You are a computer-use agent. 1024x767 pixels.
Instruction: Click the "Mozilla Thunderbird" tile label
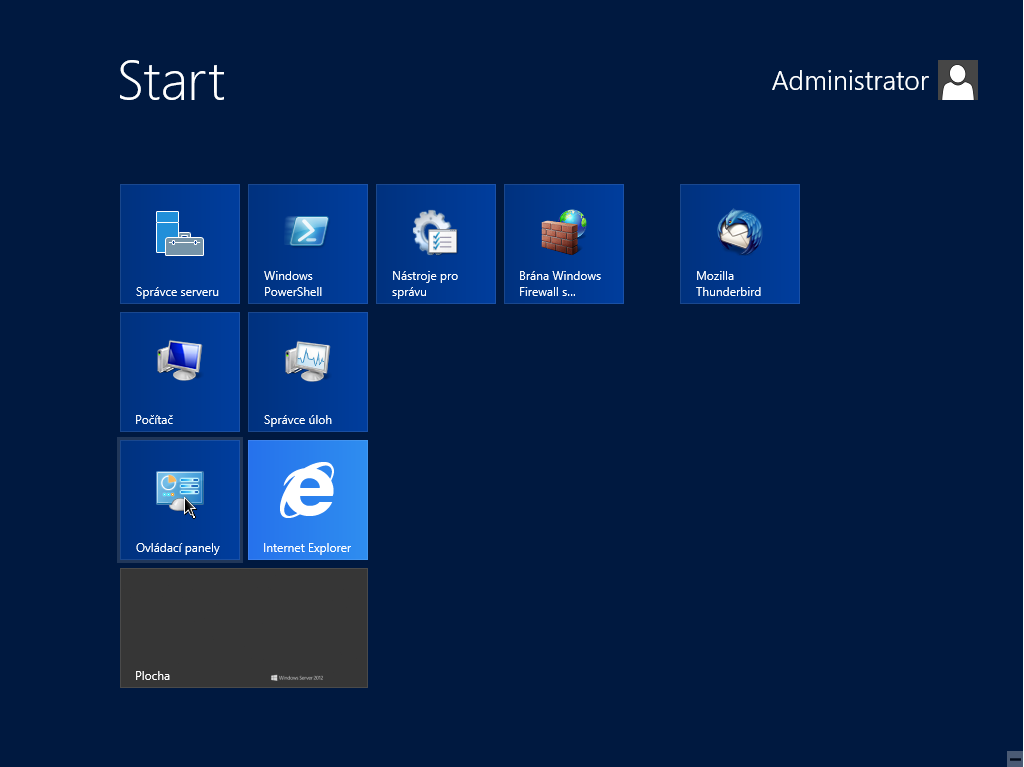coord(728,284)
